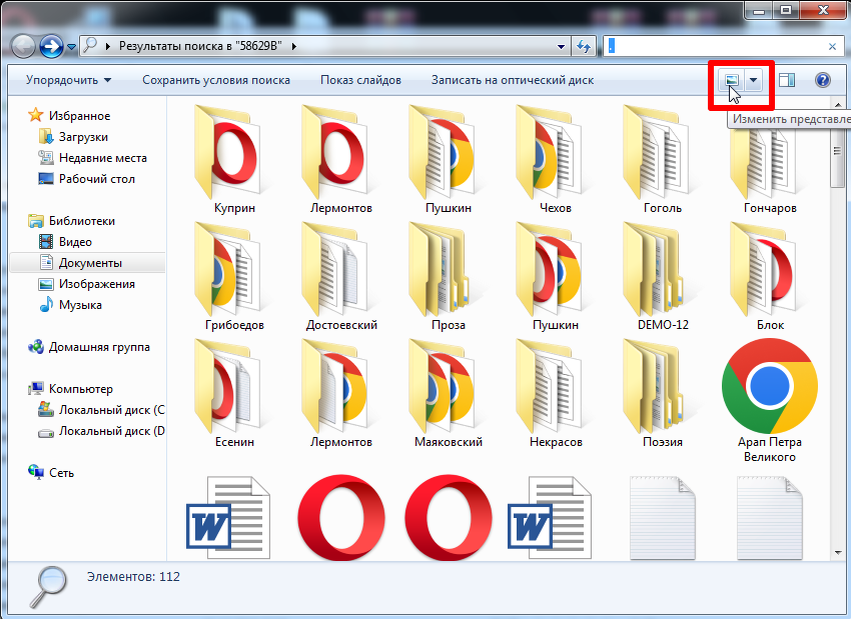Click the Элементов: 112 status text
Viewport: 851px width, 619px height.
pyautogui.click(x=134, y=577)
